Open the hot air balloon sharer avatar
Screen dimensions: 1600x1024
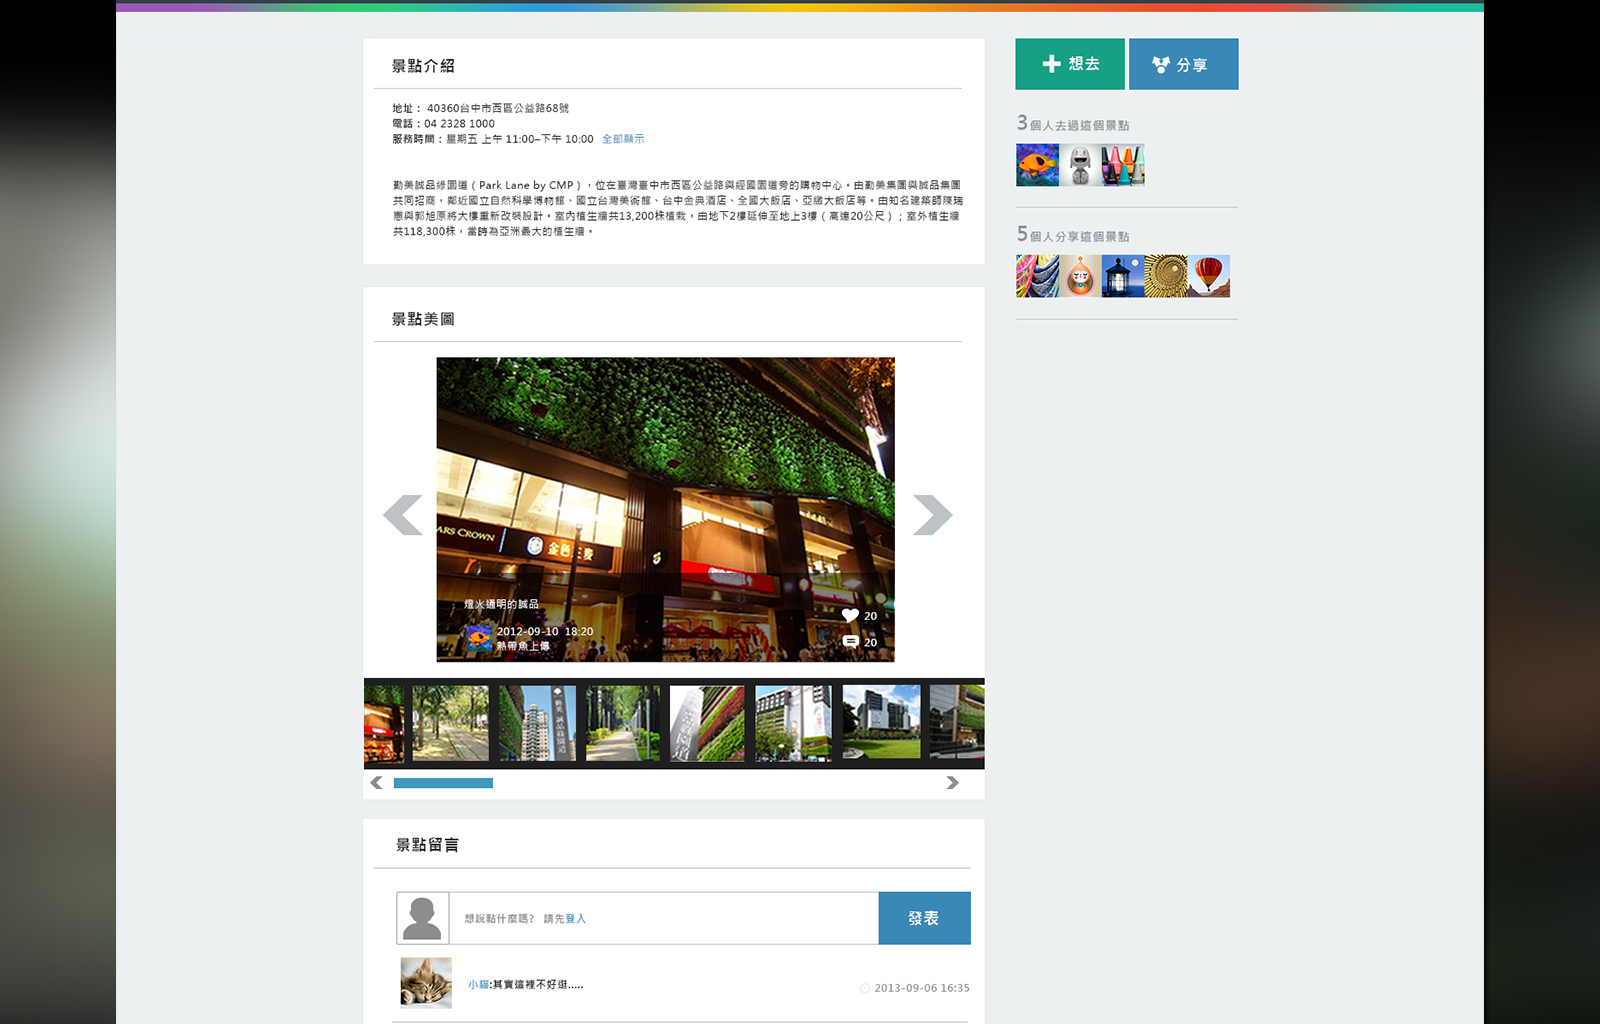point(1209,276)
